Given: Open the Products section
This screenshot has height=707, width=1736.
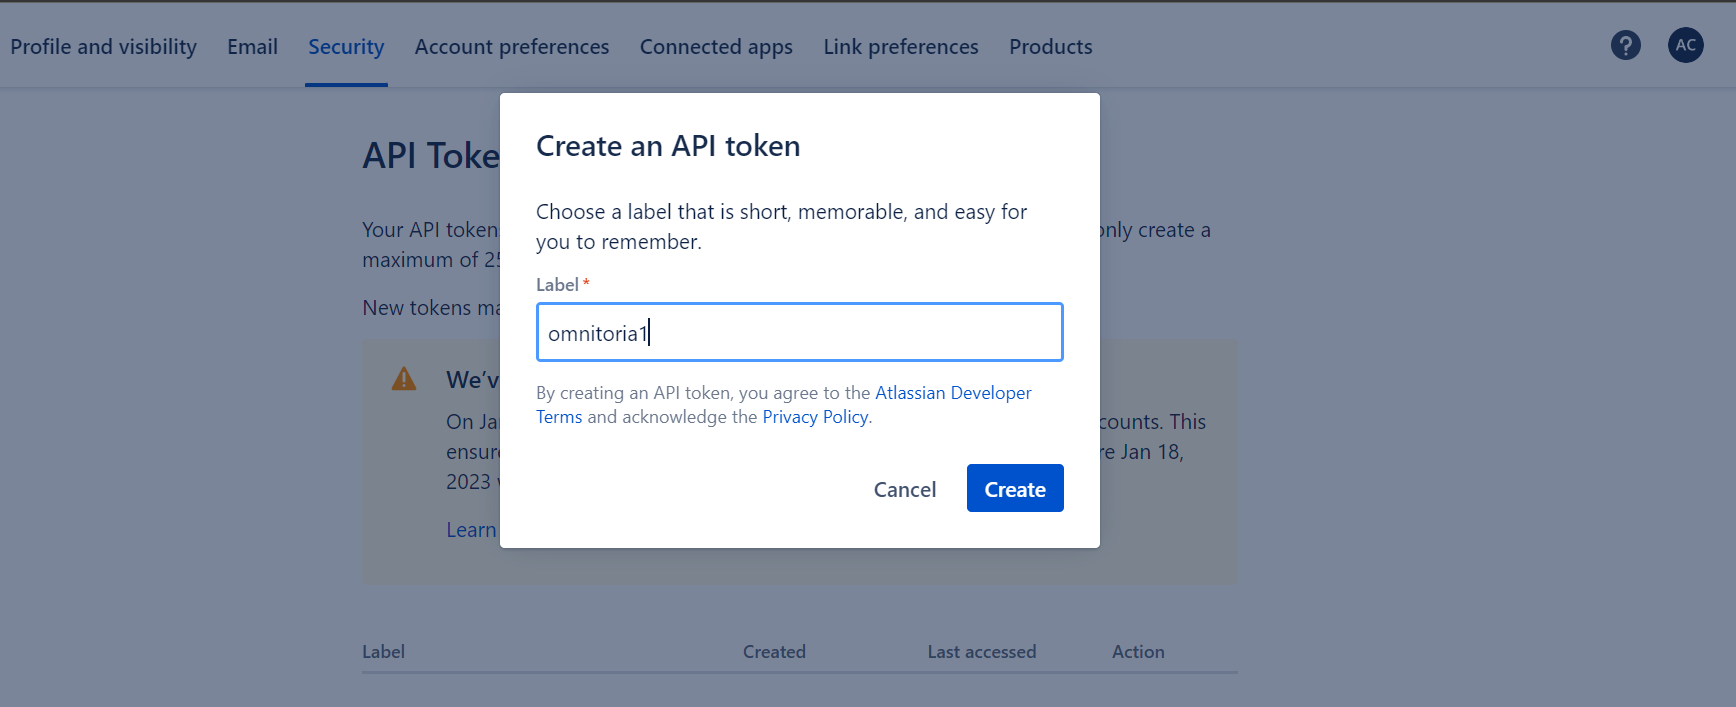Looking at the screenshot, I should pos(1050,46).
